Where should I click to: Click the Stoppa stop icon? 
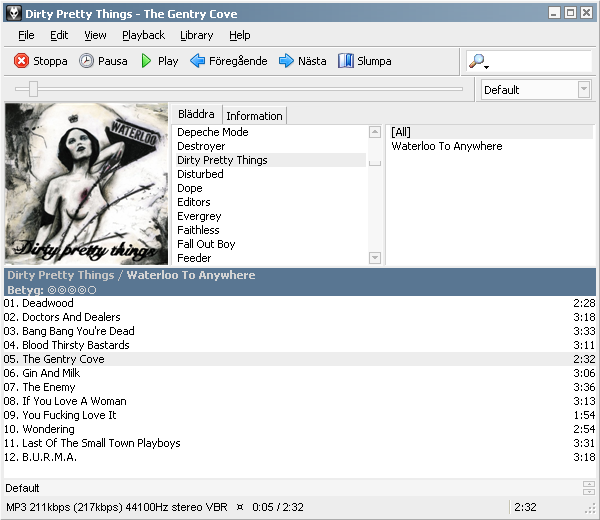point(21,61)
